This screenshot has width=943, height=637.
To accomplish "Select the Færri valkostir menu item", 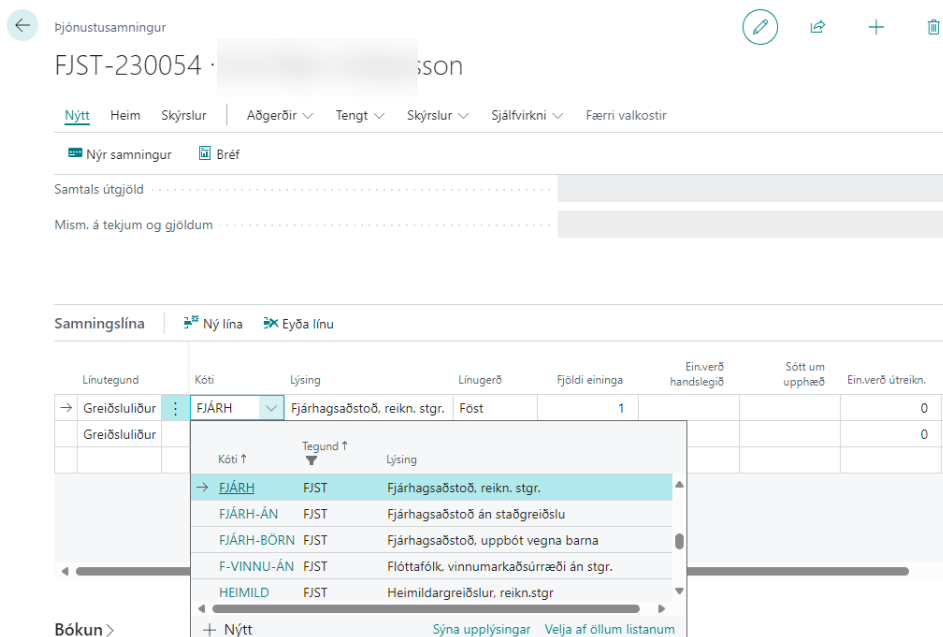I will click(626, 115).
